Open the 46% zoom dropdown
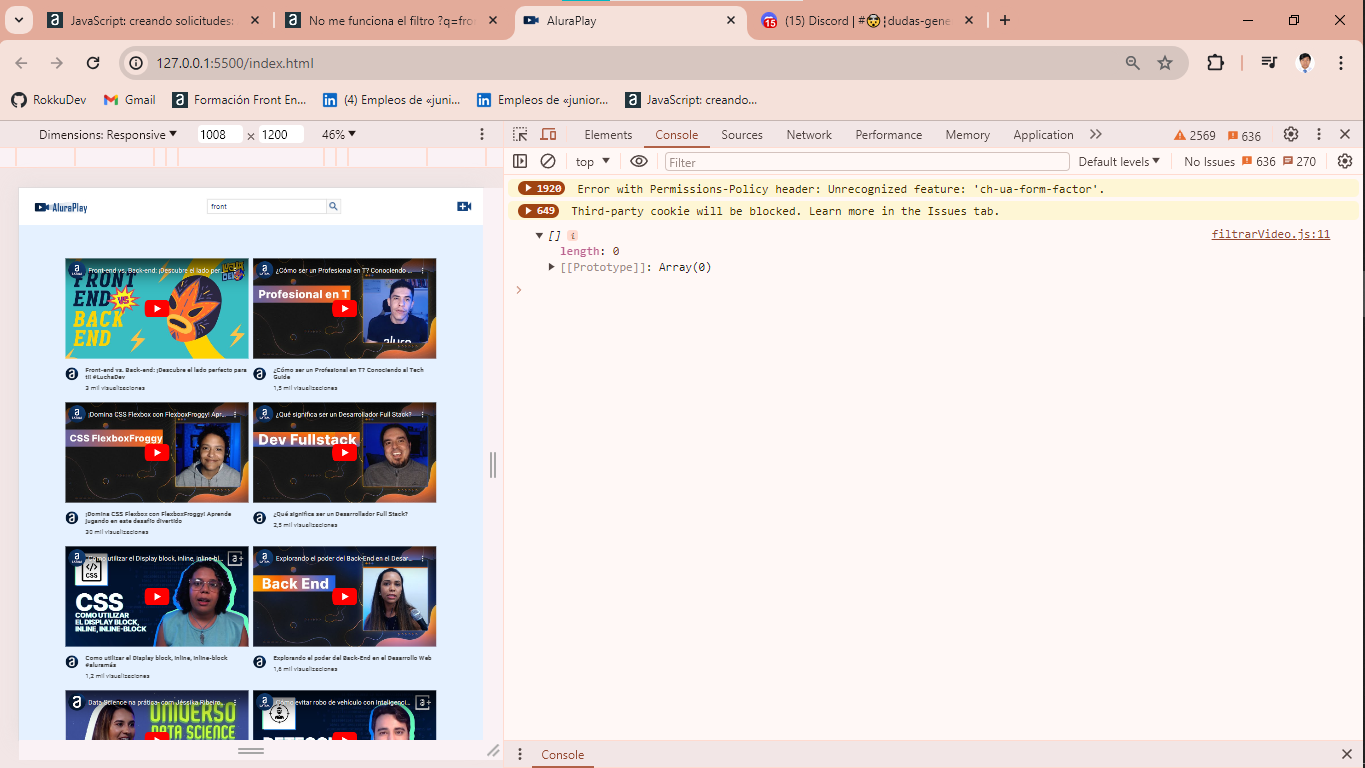 click(x=339, y=134)
